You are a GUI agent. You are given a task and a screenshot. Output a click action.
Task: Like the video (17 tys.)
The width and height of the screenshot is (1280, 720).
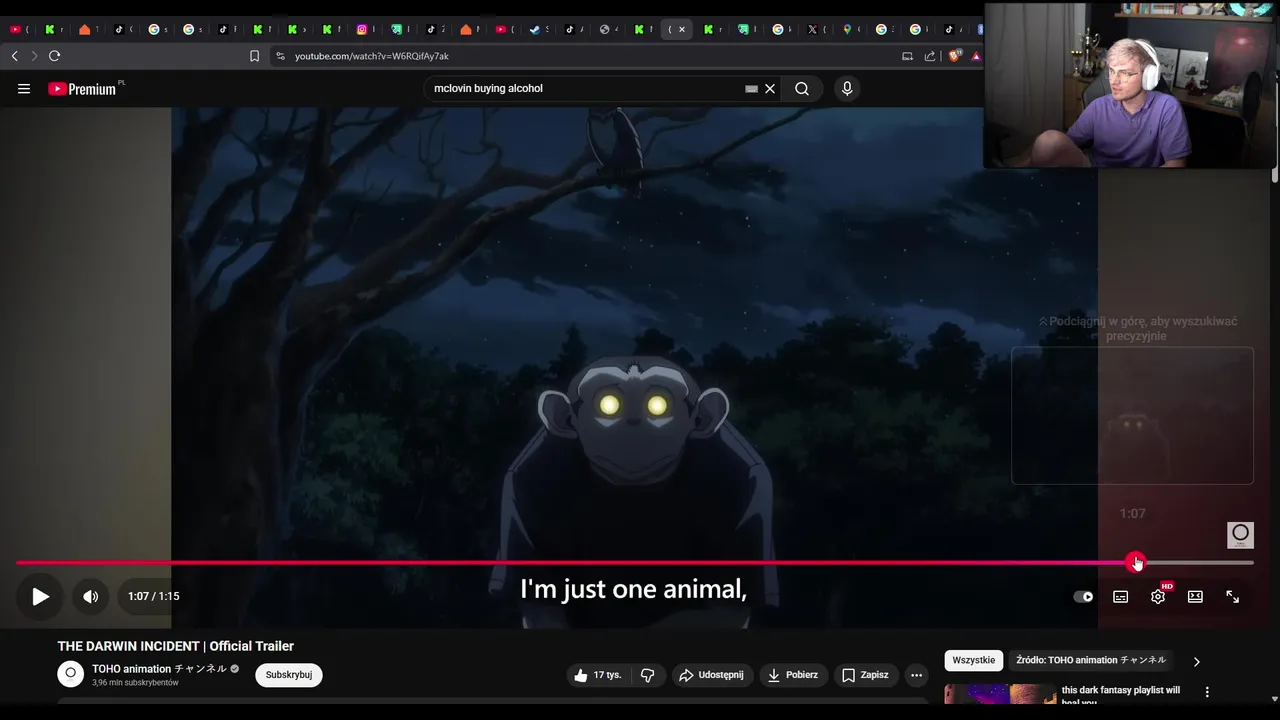click(x=598, y=675)
